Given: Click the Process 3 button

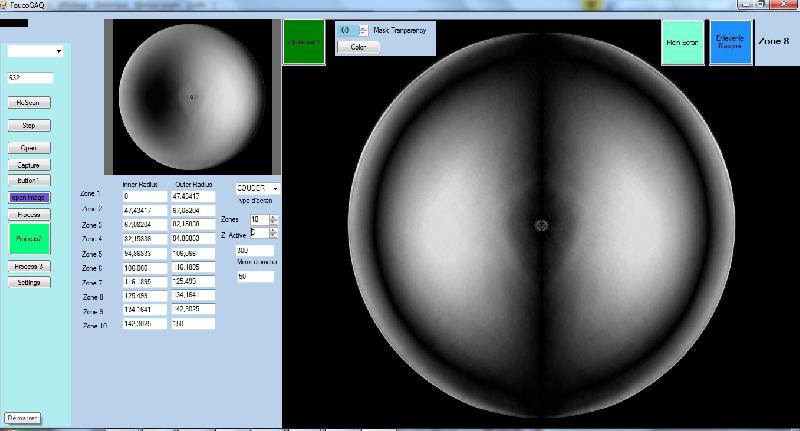Looking at the screenshot, I should [29, 266].
